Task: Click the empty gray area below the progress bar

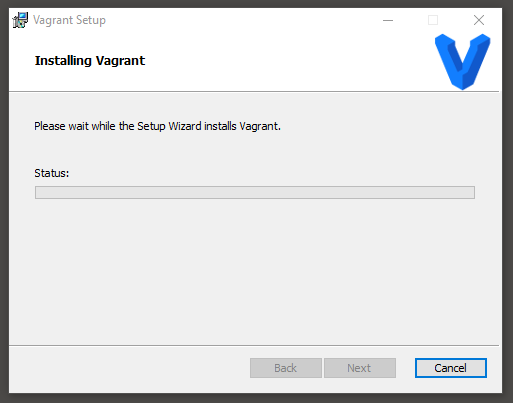Action: (255, 270)
